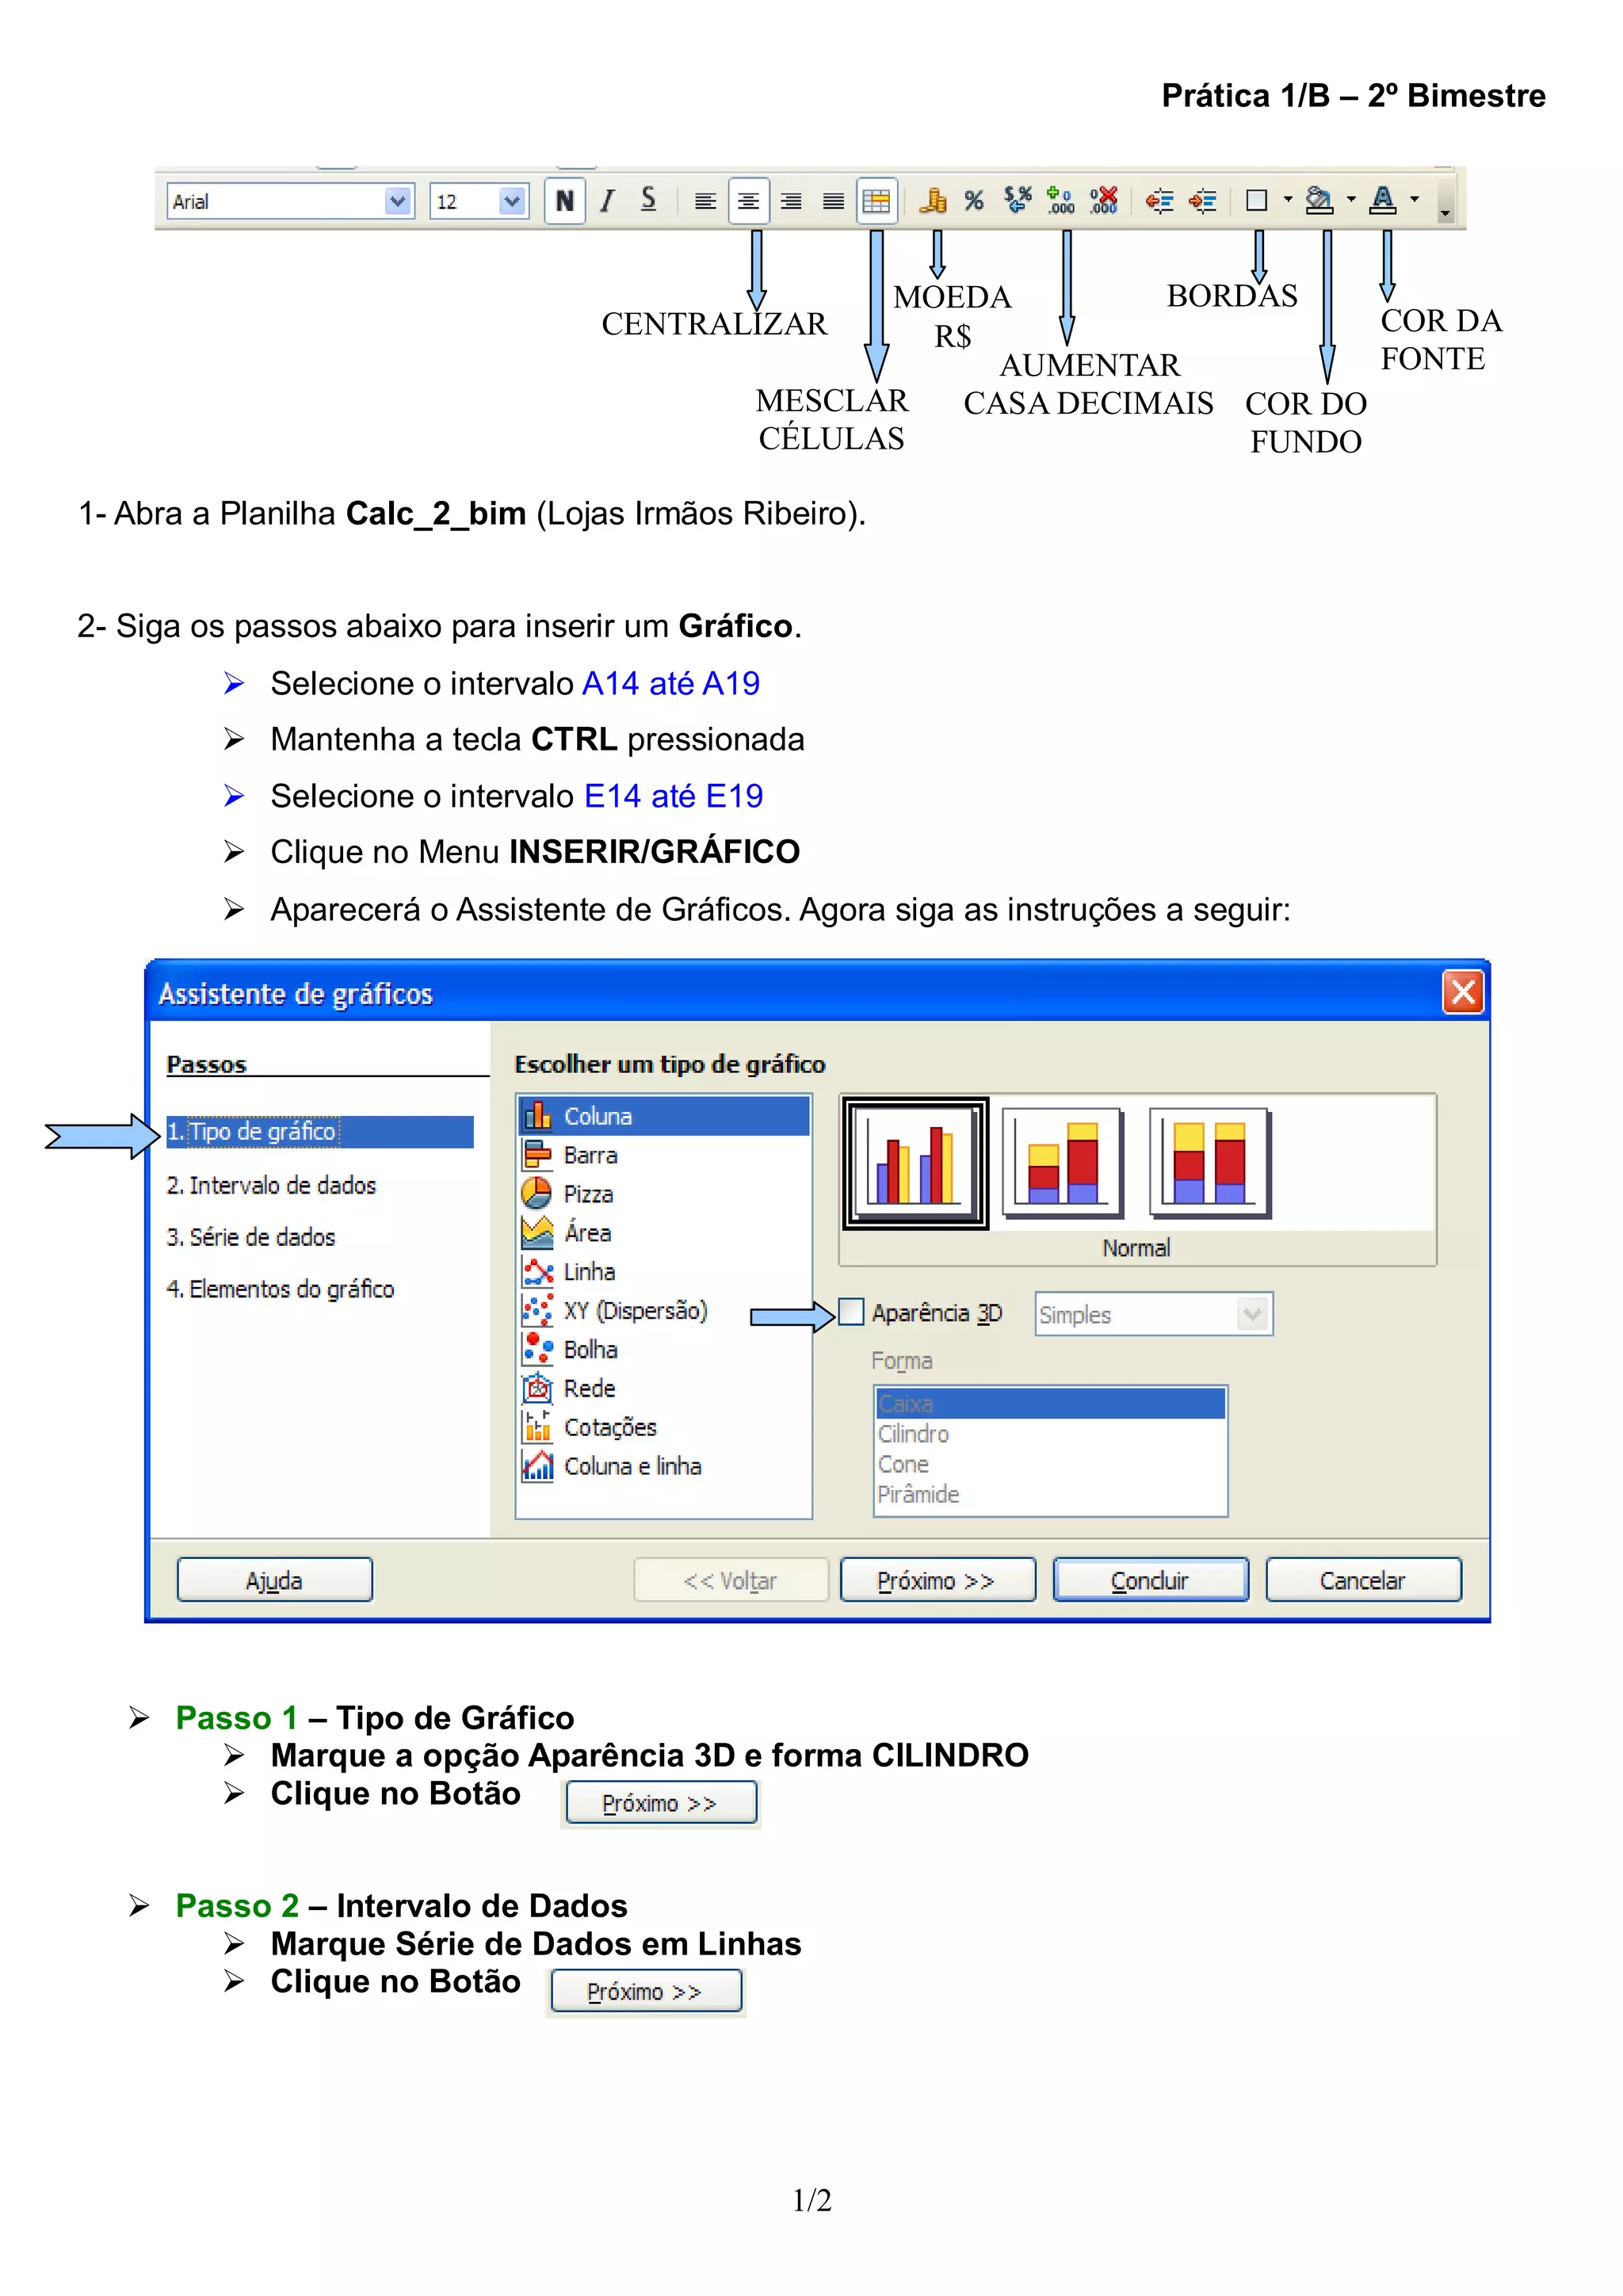This screenshot has width=1623, height=2296.
Task: Click the Concluir button
Action: (x=1150, y=1581)
